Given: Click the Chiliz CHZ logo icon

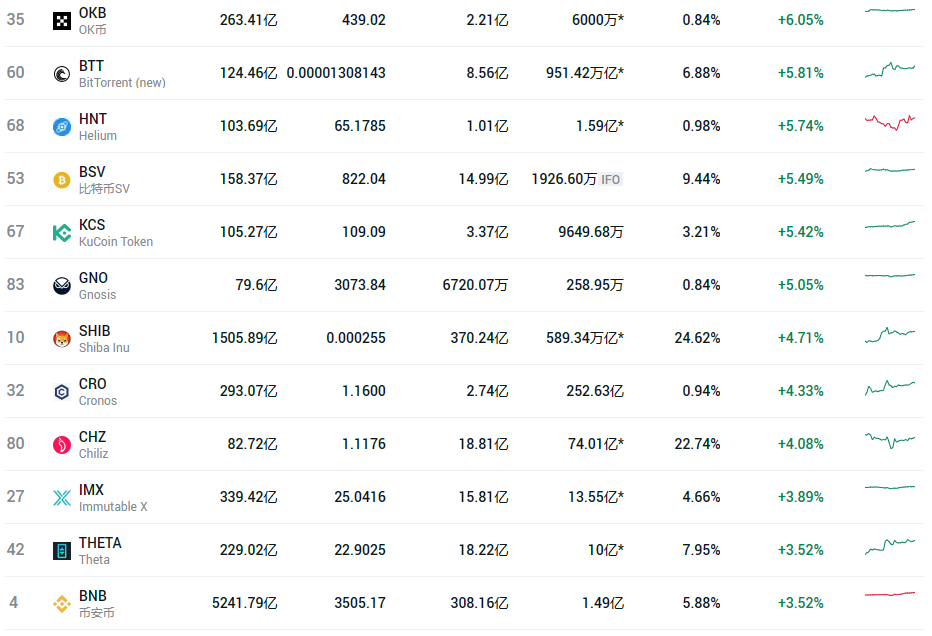Looking at the screenshot, I should click(x=61, y=444).
